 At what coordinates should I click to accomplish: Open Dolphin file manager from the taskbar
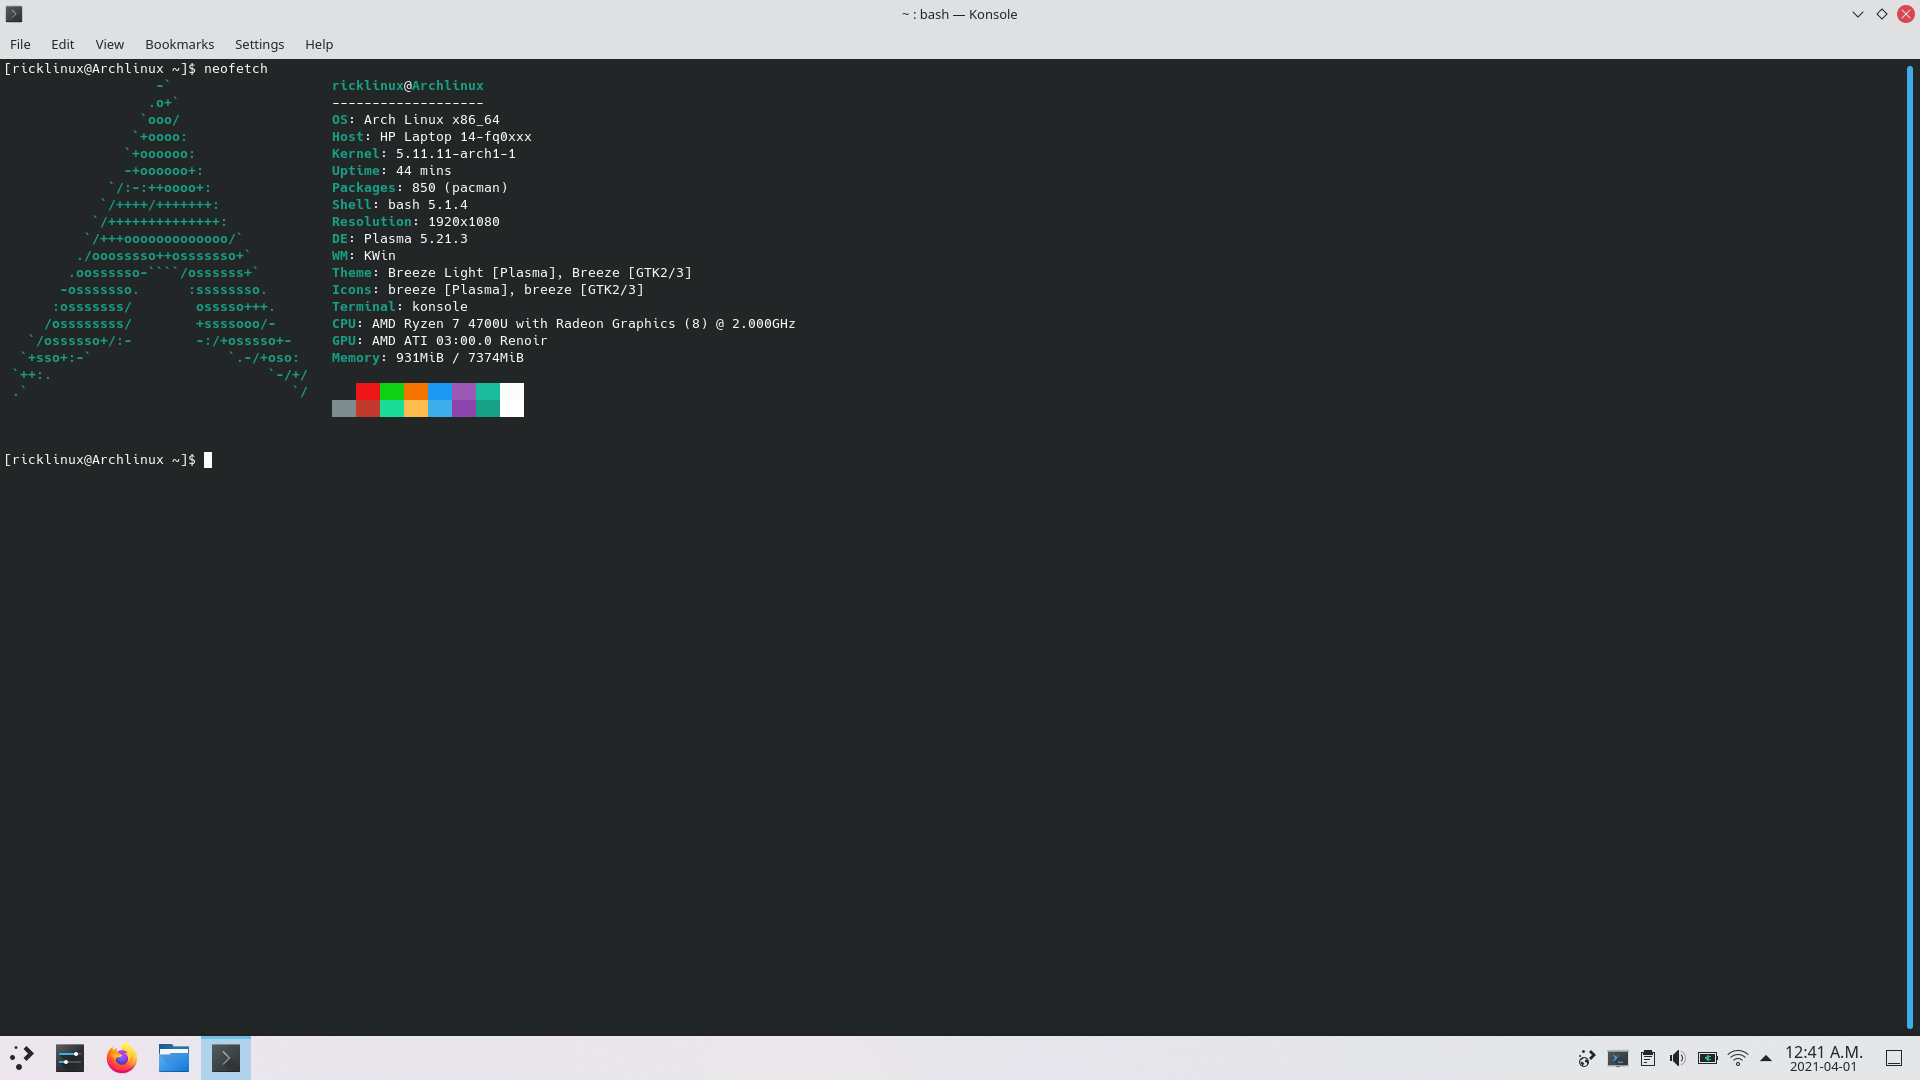point(174,1058)
